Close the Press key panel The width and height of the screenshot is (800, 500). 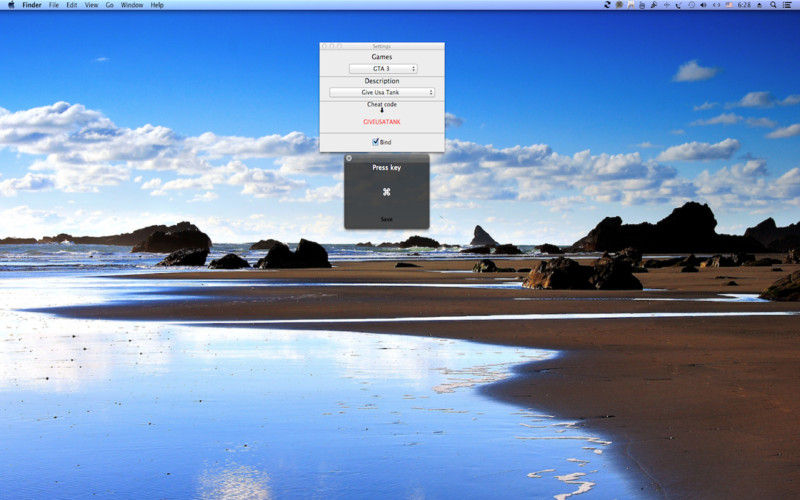[x=349, y=158]
